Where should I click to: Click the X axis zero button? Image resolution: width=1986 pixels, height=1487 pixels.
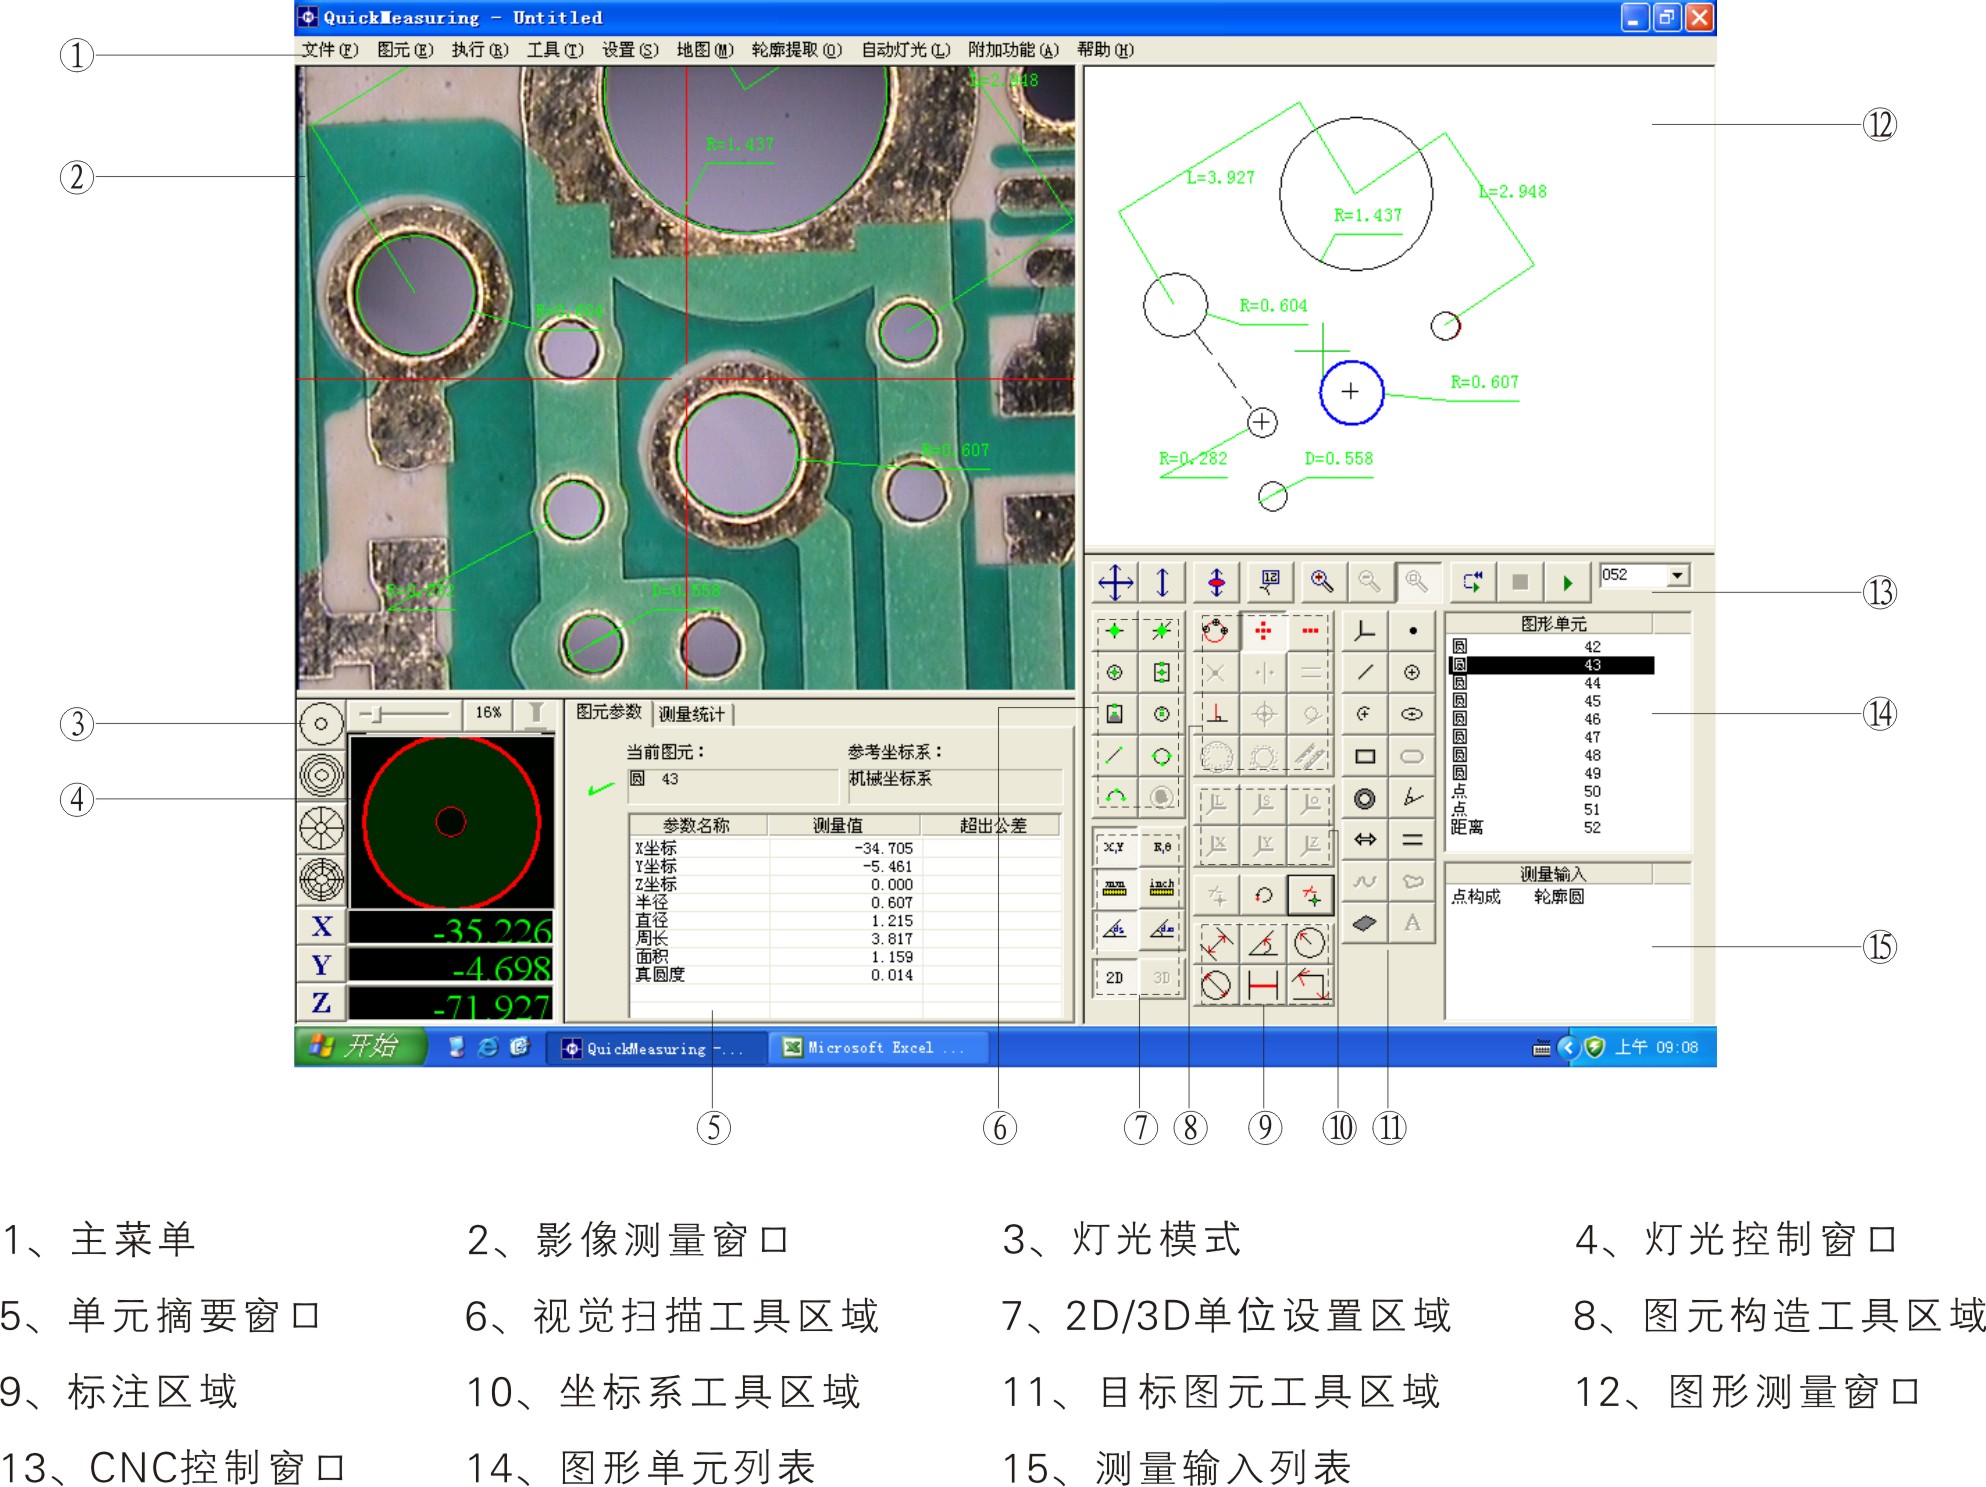coord(321,926)
